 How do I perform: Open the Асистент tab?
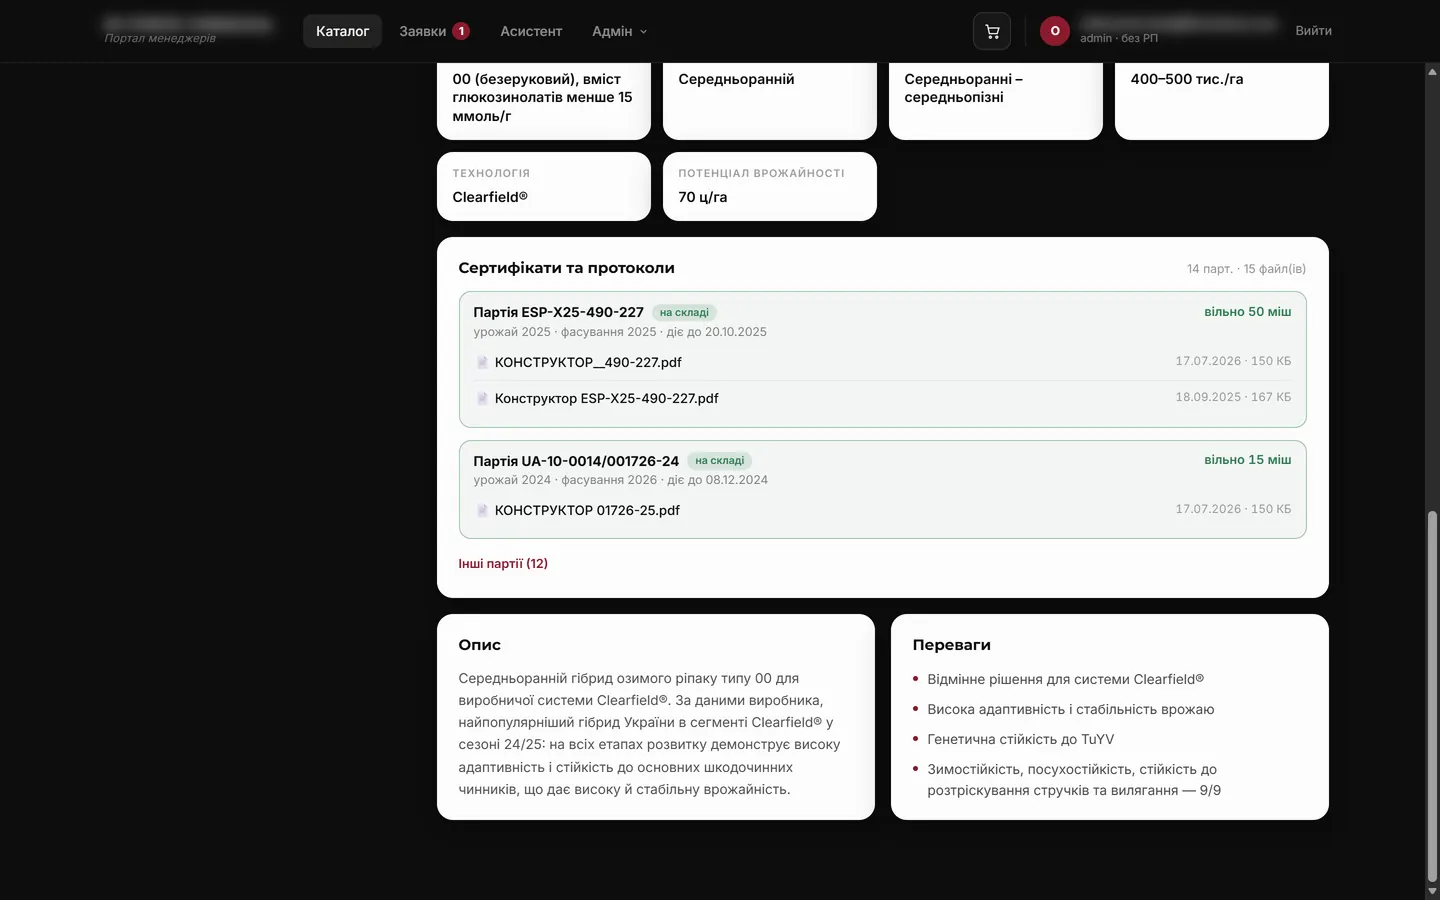pos(531,31)
